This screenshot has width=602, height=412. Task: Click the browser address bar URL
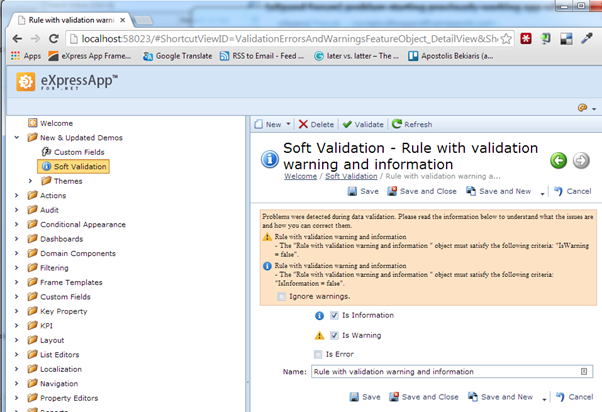(x=289, y=39)
